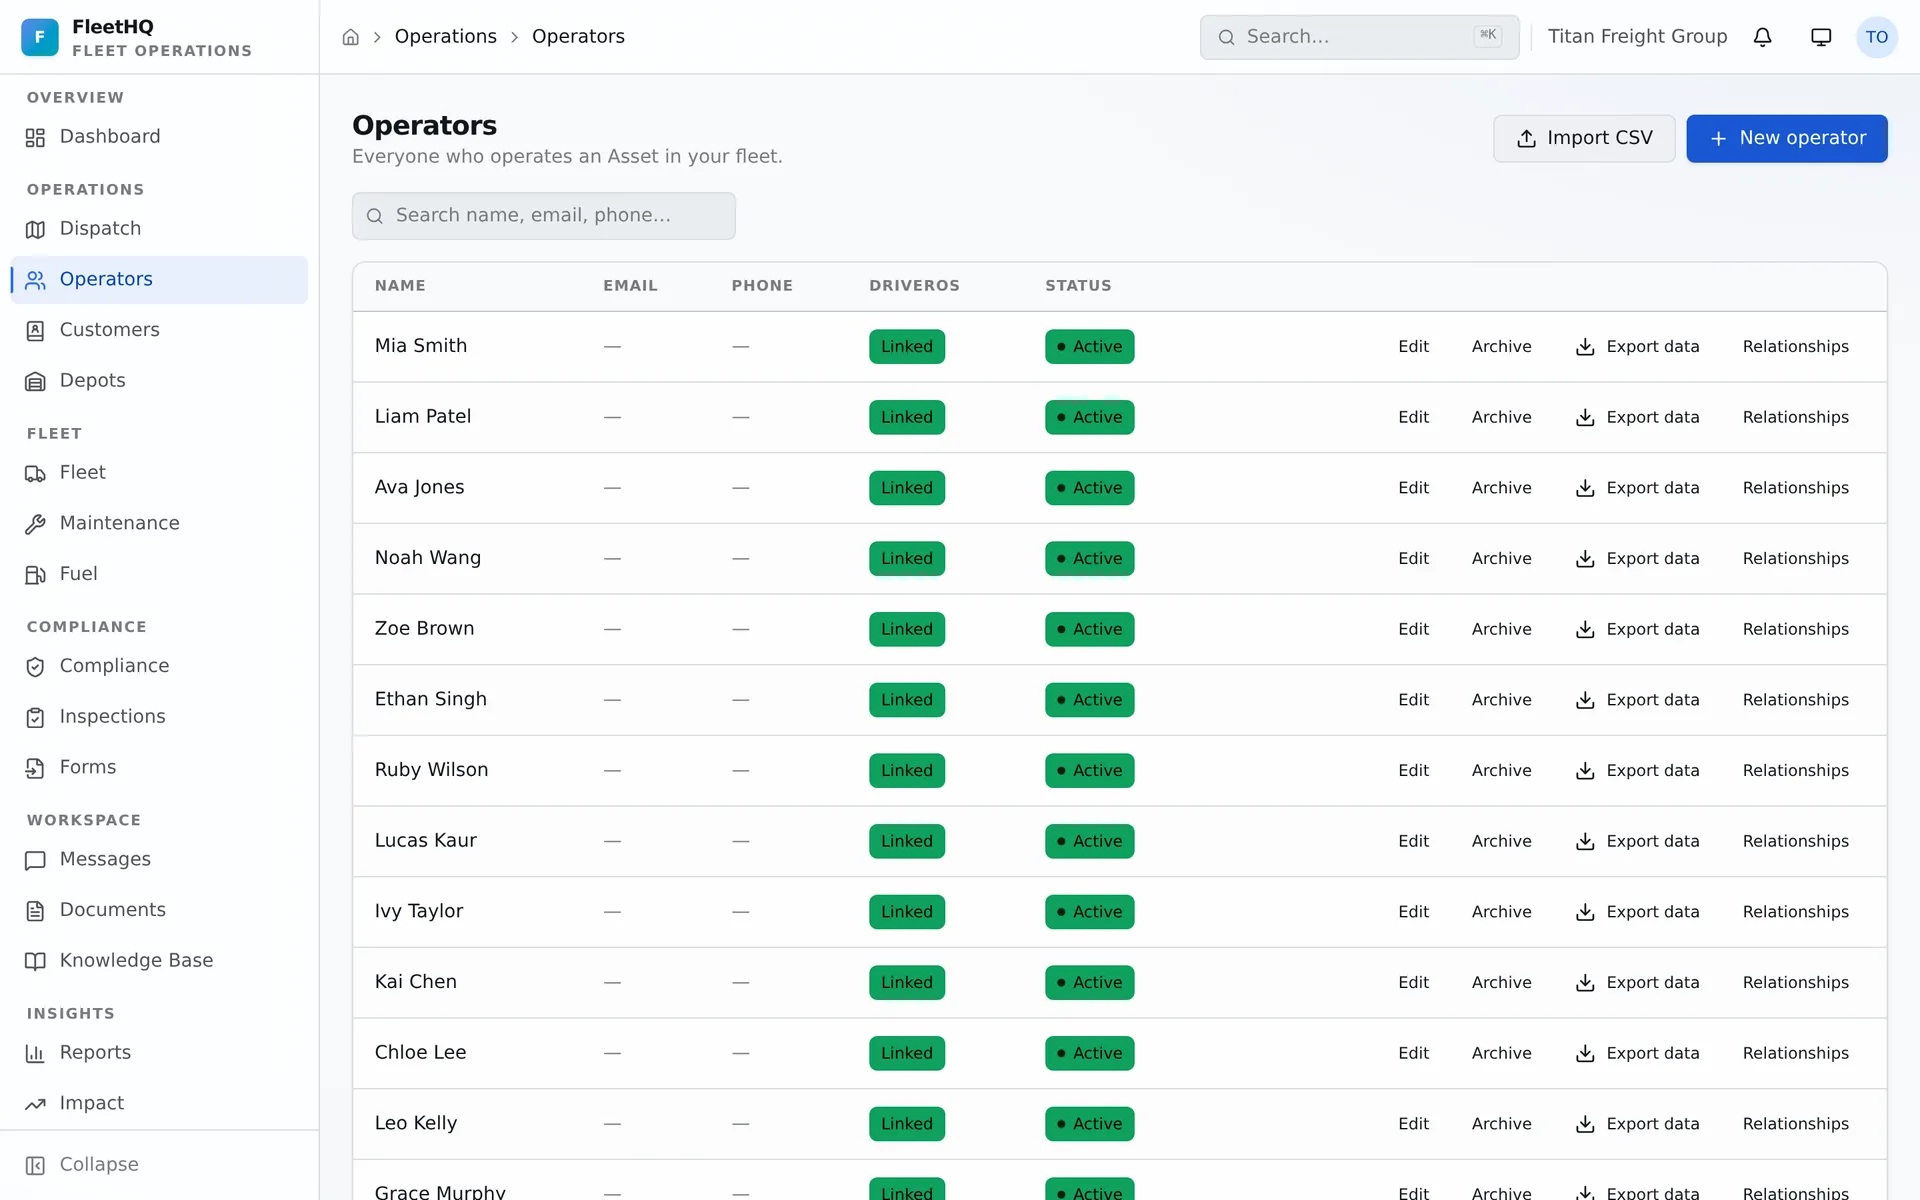Click the global Search box in header
This screenshot has height=1200, width=1920.
[1359, 37]
